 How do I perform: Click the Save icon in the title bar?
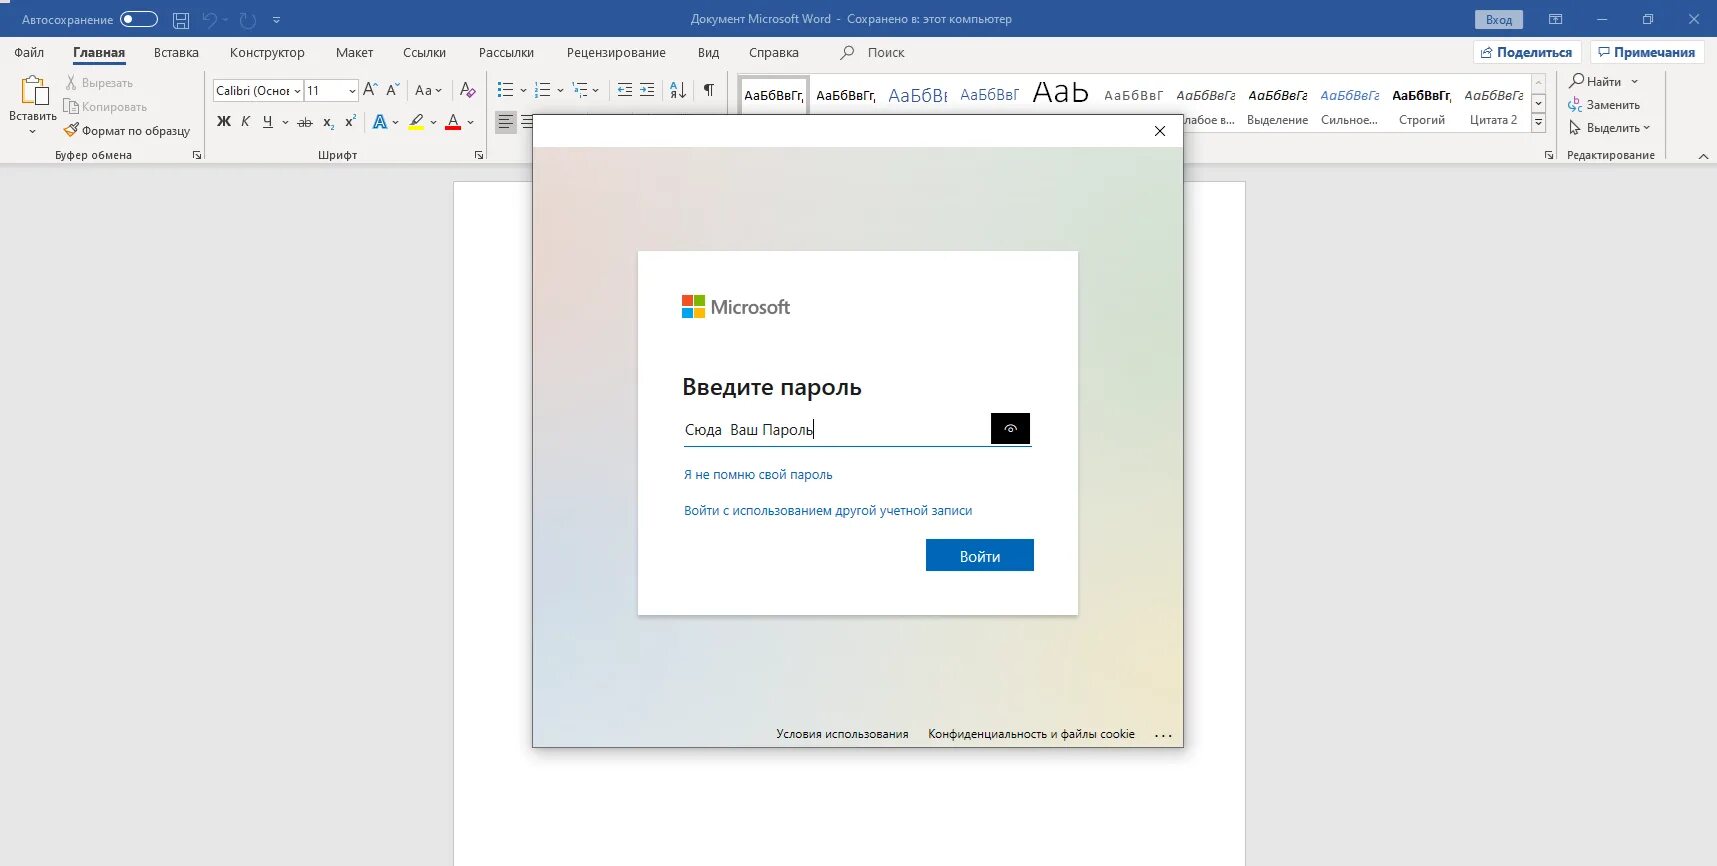click(181, 20)
